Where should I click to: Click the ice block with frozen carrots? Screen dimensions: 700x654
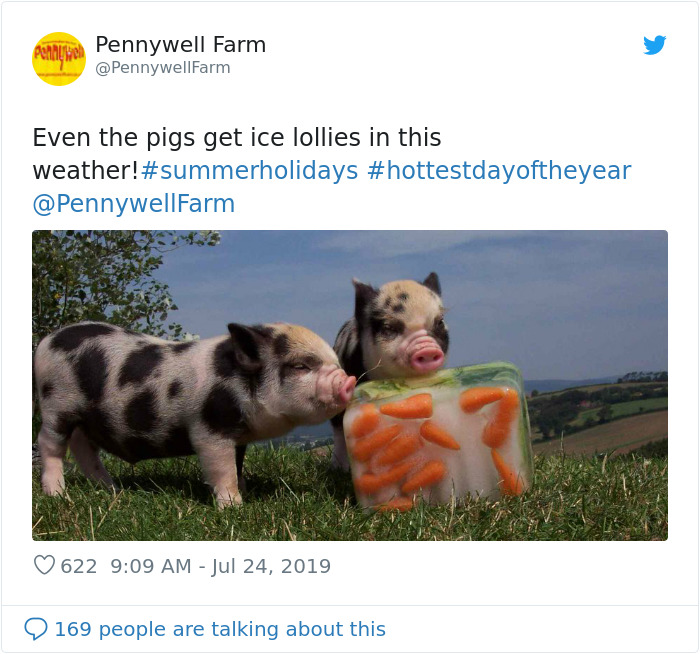click(x=438, y=440)
